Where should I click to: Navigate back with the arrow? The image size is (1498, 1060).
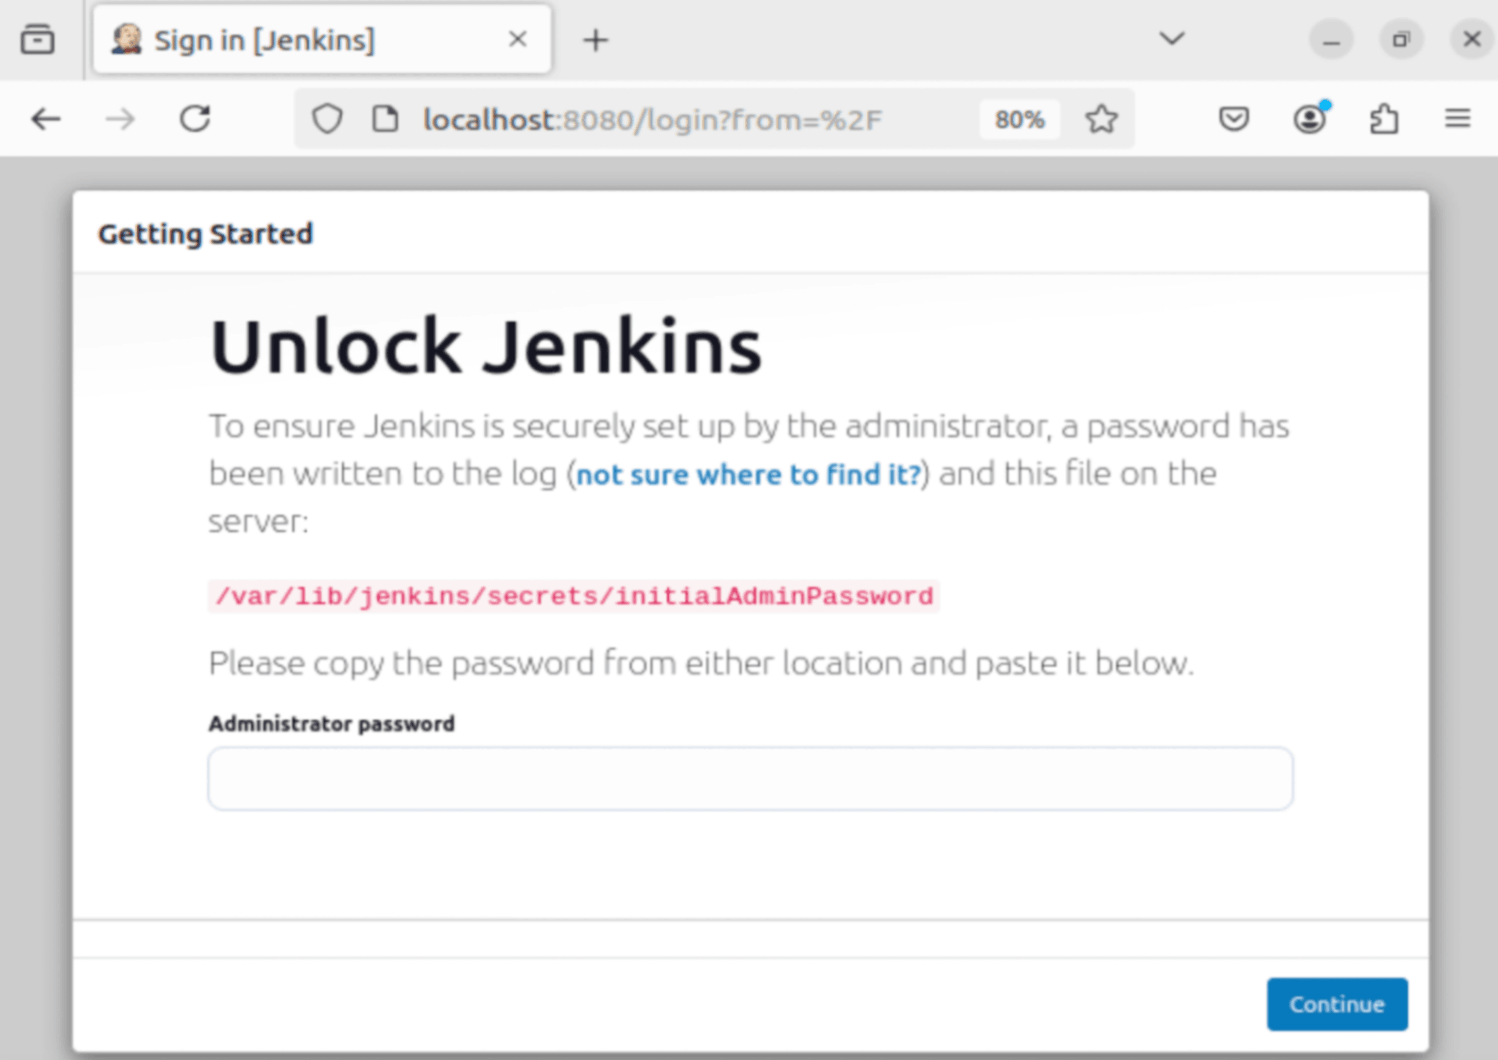coord(45,118)
